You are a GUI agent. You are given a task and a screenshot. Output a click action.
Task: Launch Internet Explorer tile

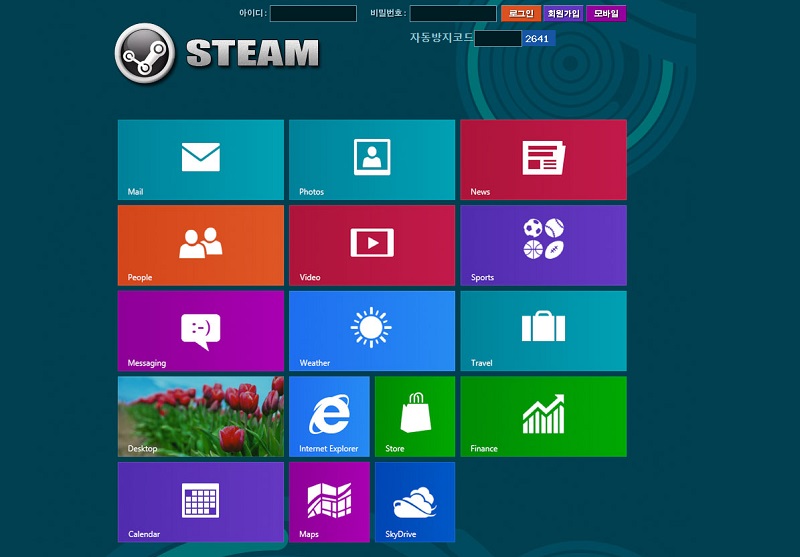tap(329, 417)
